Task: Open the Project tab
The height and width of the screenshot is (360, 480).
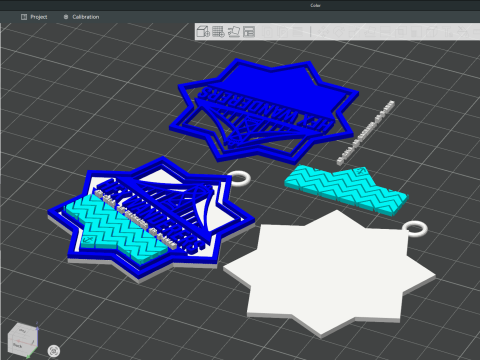Action: (34, 17)
